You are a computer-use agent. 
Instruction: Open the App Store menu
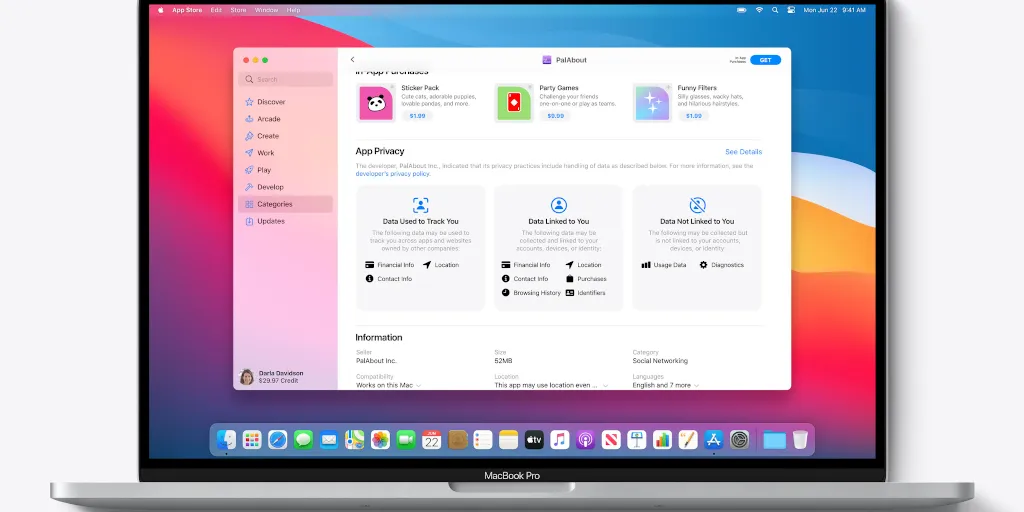(187, 10)
